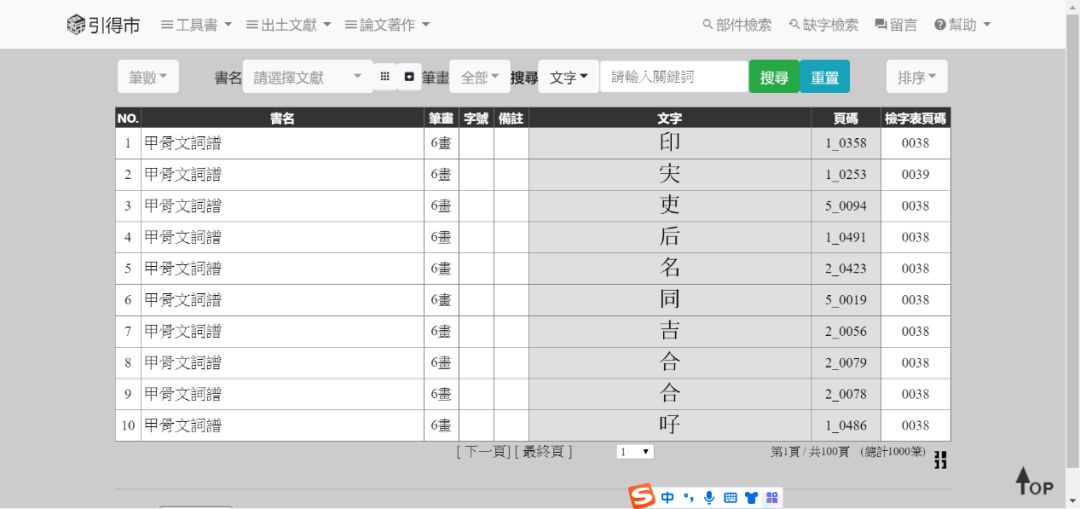This screenshot has height=509, width=1080.
Task: Click the character 吉 in row 7
Action: [x=669, y=331]
